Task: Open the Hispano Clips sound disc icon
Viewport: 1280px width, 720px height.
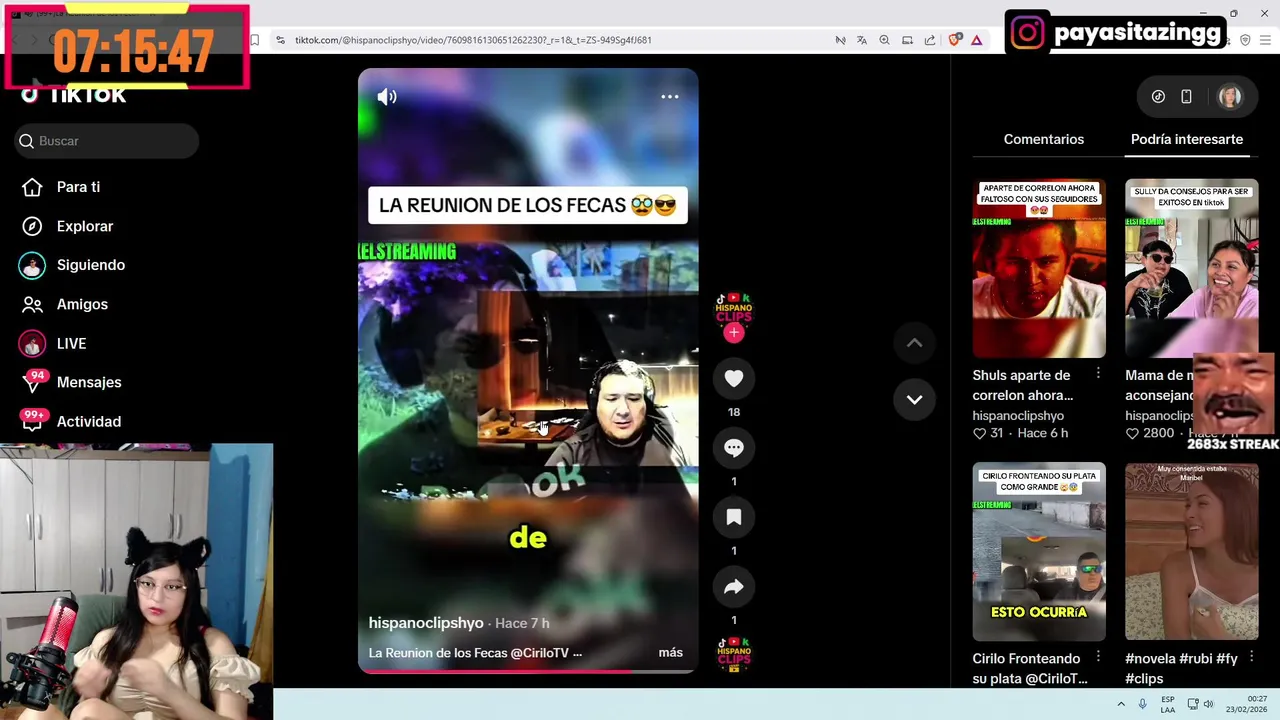Action: [734, 655]
